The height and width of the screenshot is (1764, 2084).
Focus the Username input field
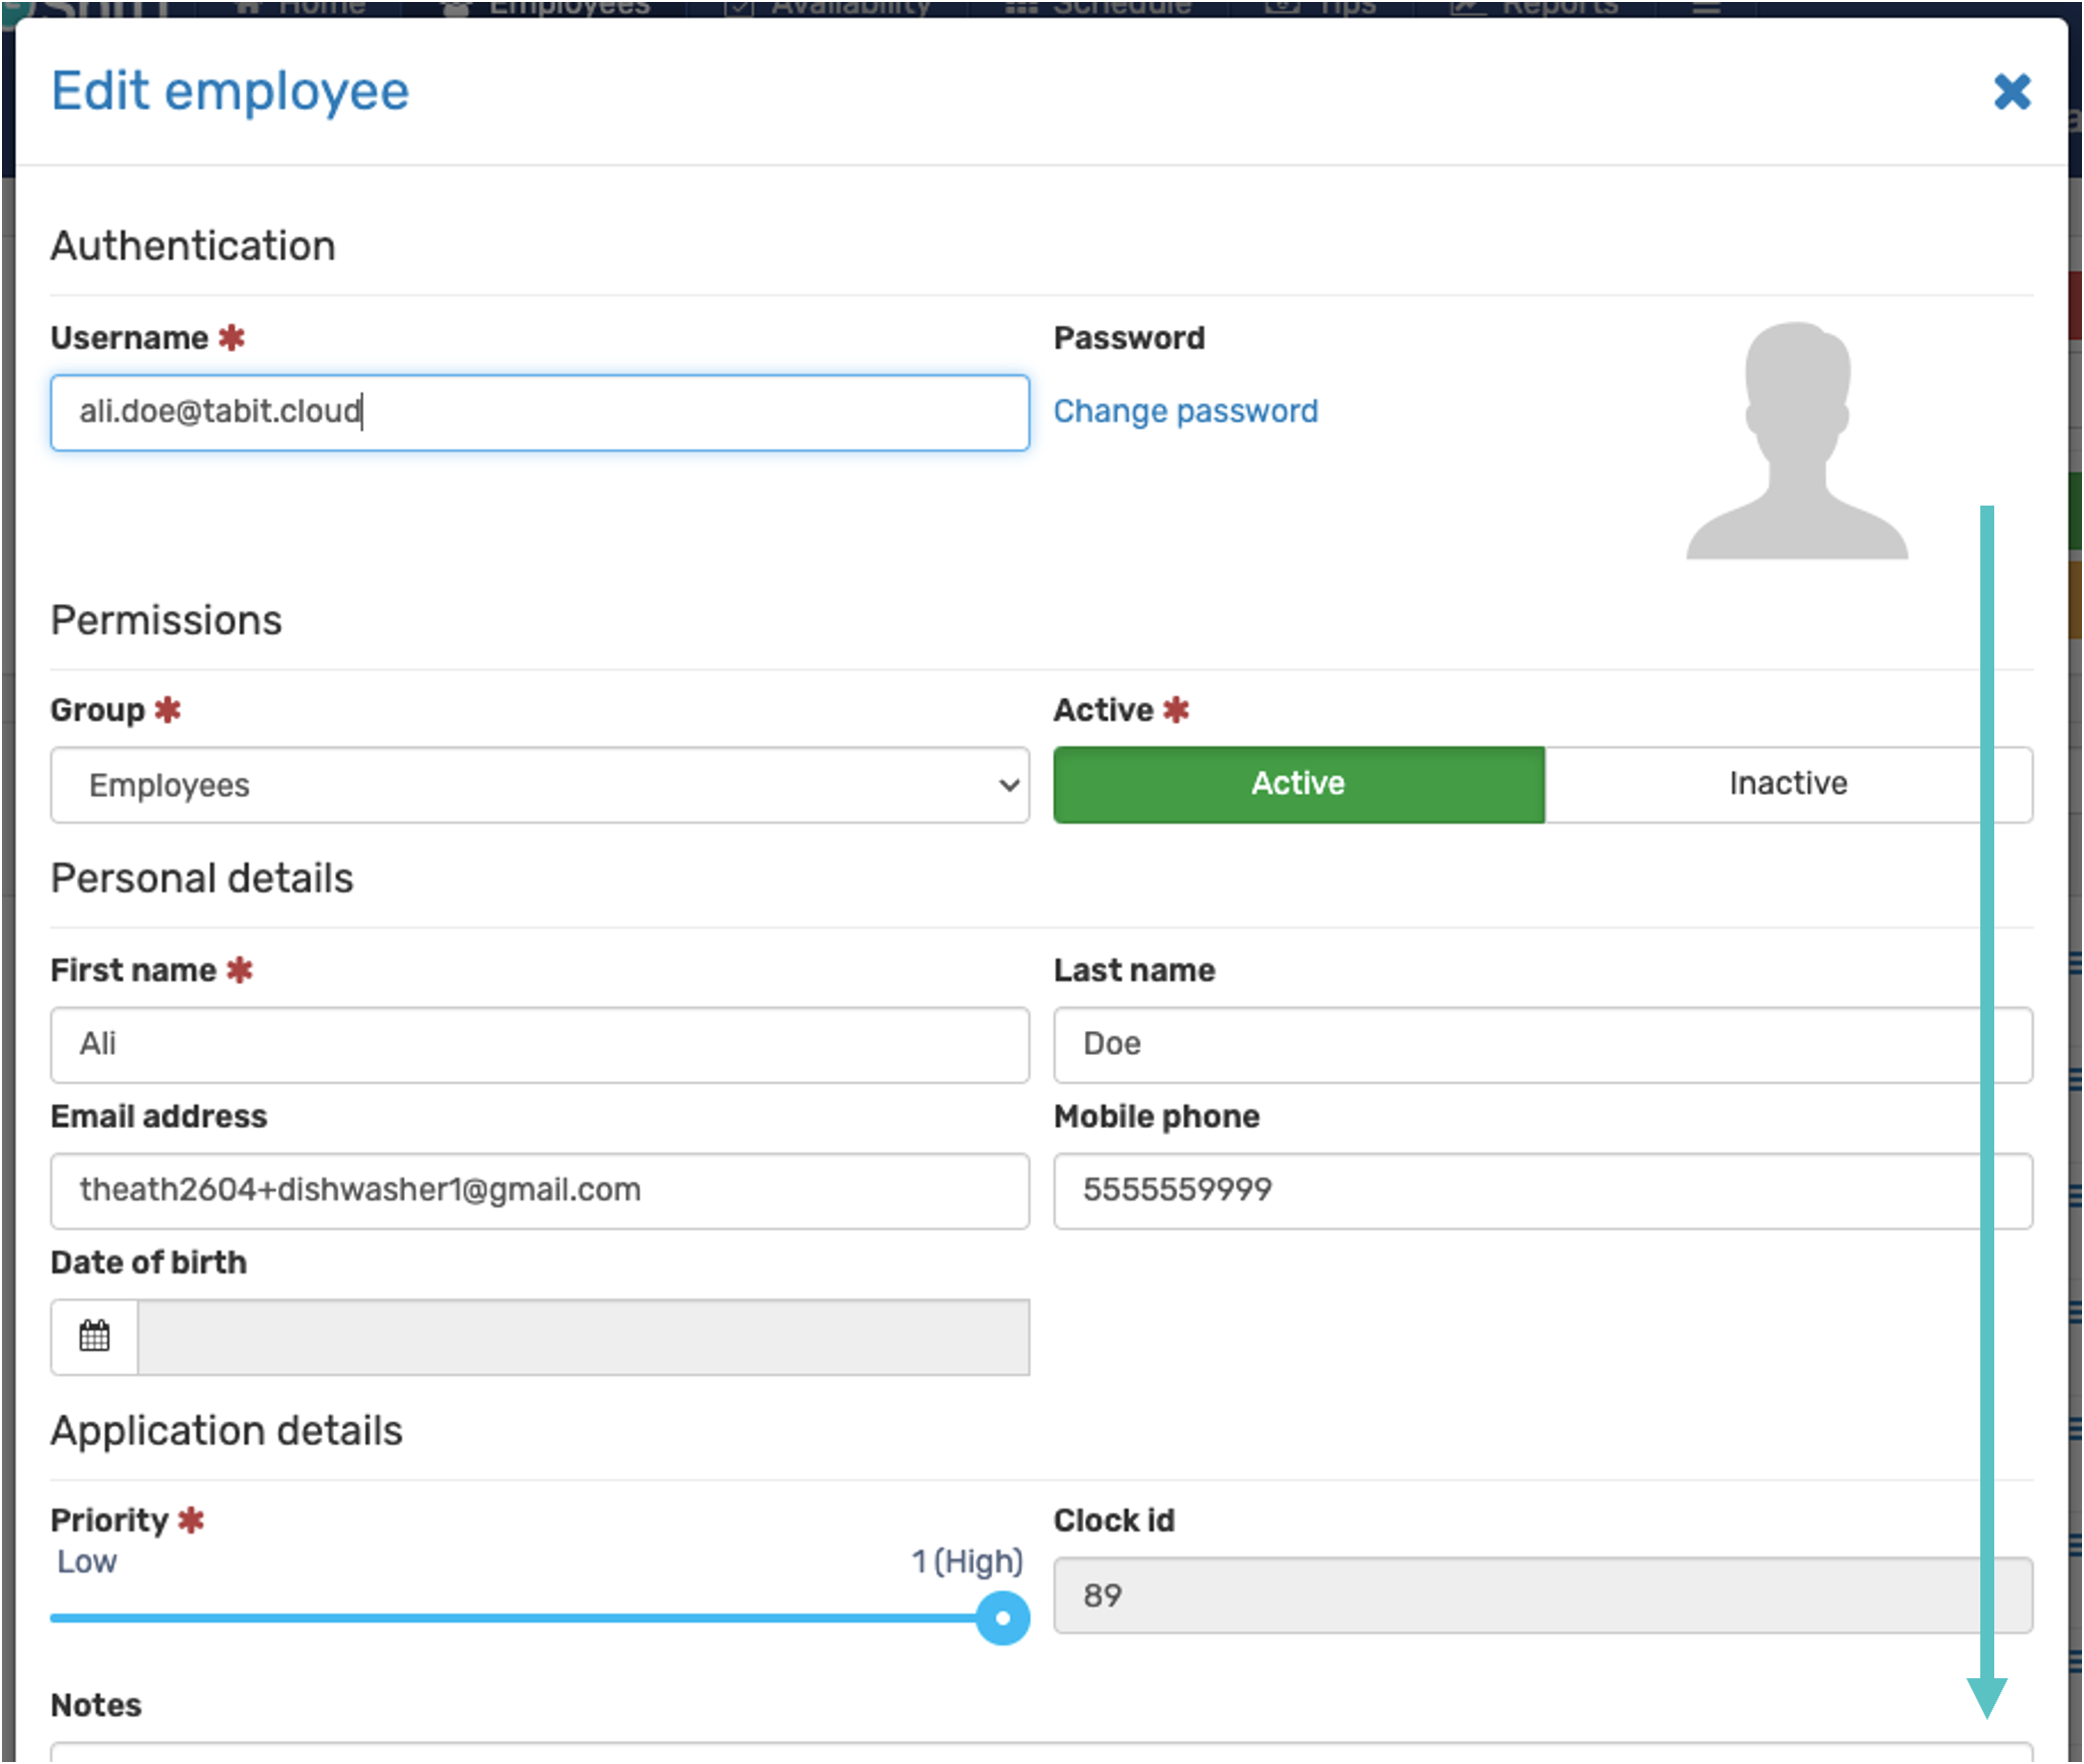pyautogui.click(x=539, y=412)
